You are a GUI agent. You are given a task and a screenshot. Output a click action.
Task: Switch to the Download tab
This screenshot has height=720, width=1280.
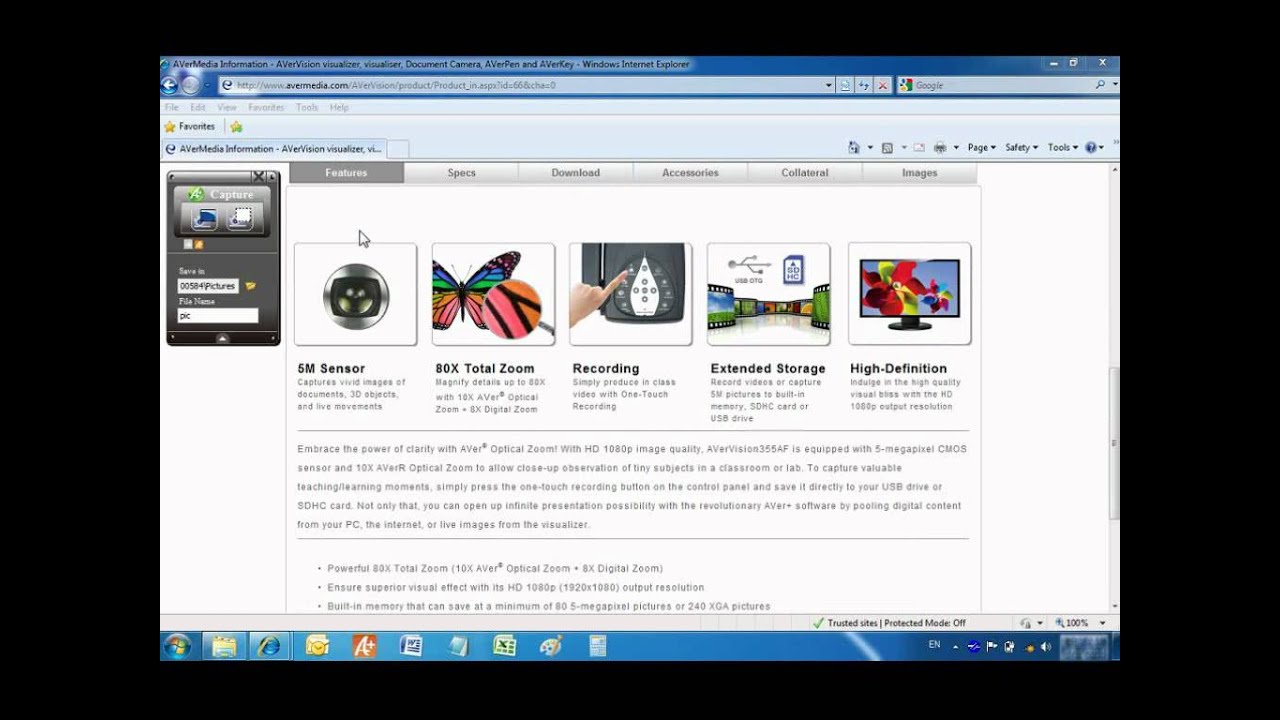click(576, 173)
